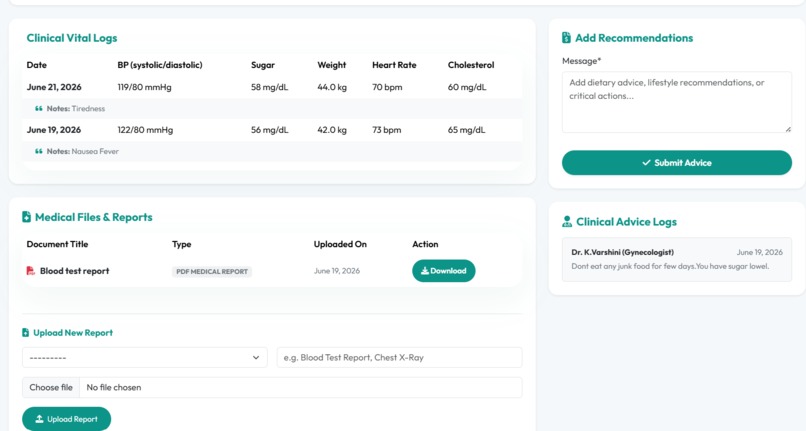Click the Medical Files & Reports file icon
Screen dimensions: 806x431
point(26,217)
